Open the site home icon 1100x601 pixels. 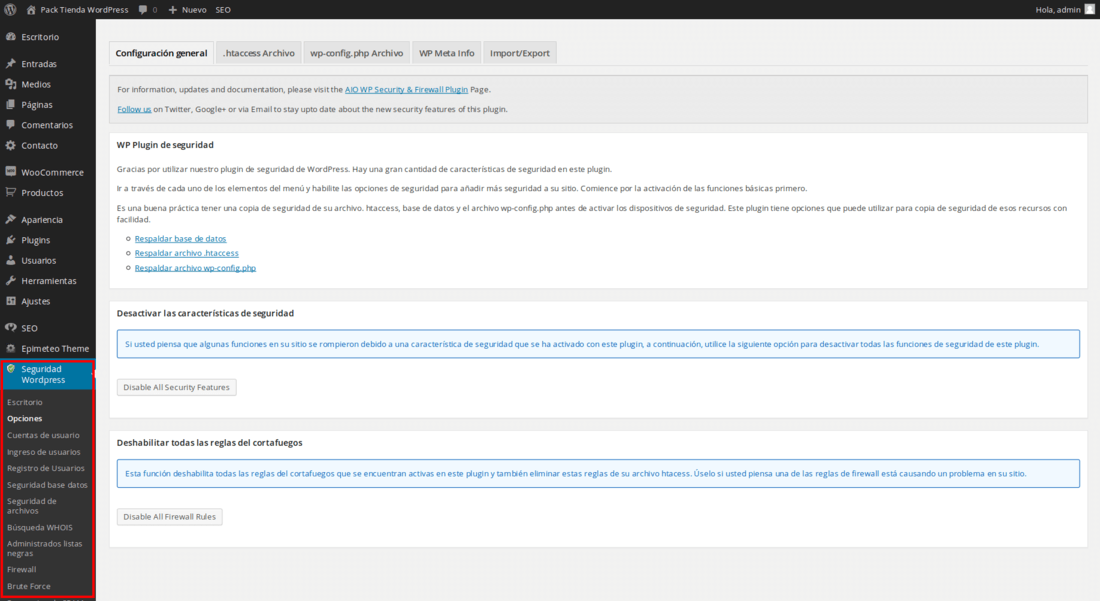31,10
